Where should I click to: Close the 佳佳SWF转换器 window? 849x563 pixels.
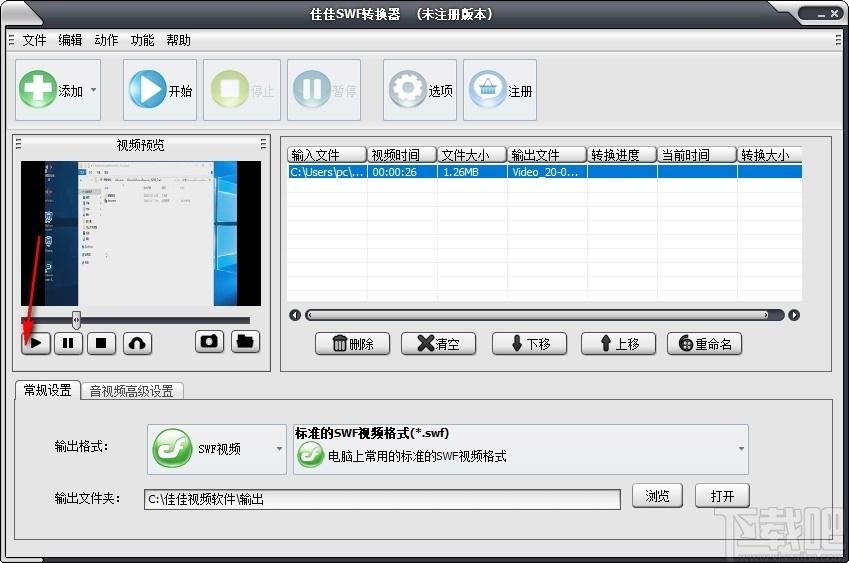click(834, 14)
